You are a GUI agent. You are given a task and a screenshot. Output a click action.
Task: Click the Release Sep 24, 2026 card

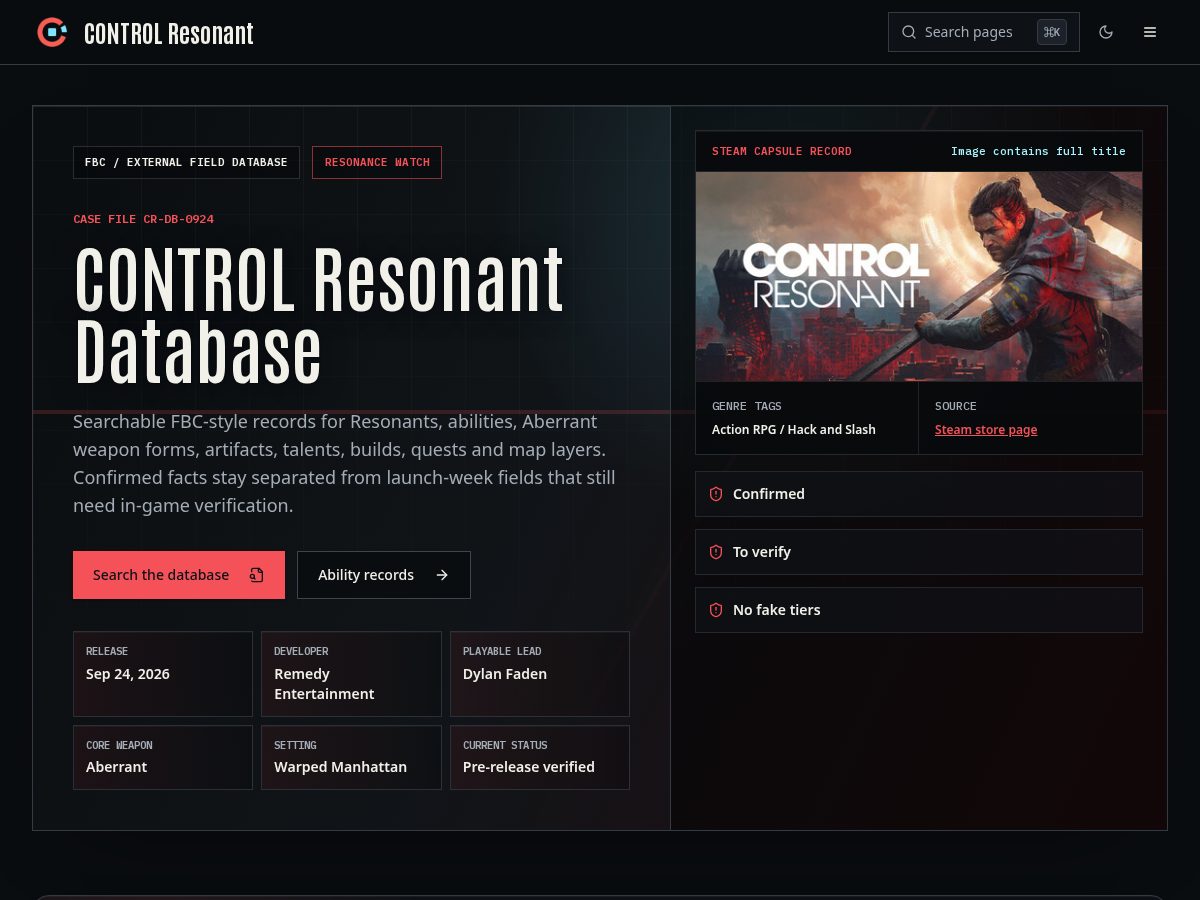(x=163, y=674)
